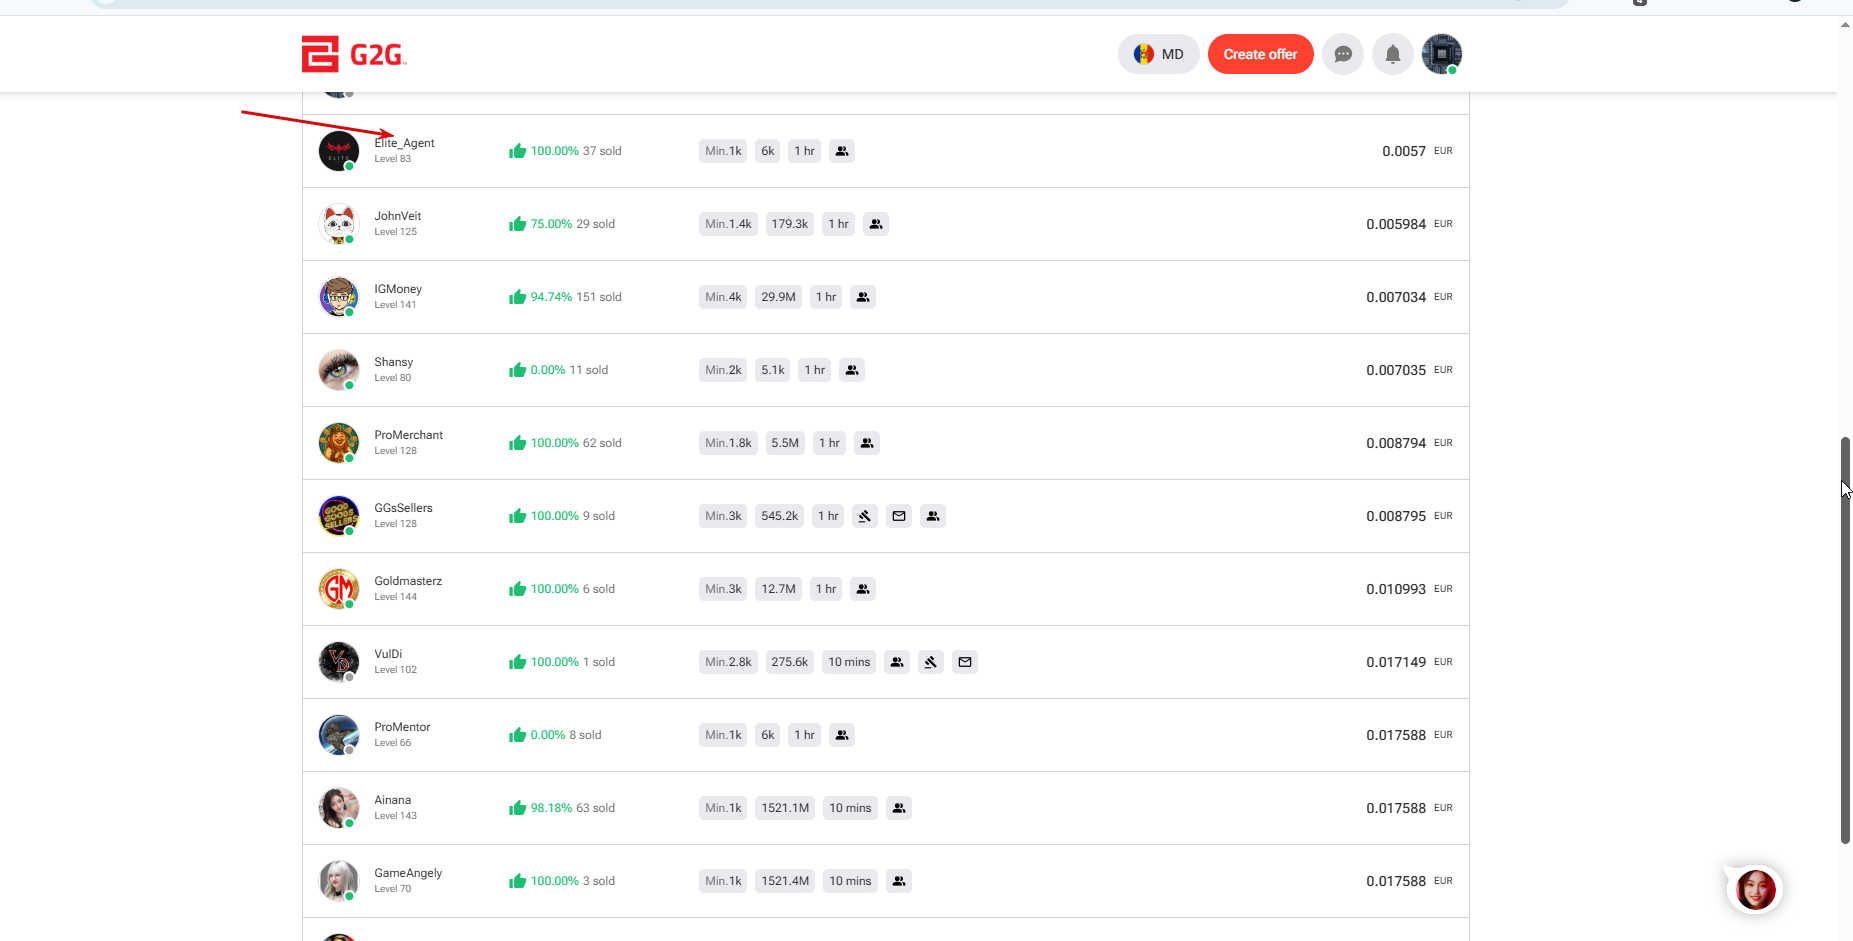Click the 98.18% rating for Ainana
The image size is (1853, 941).
click(x=551, y=808)
